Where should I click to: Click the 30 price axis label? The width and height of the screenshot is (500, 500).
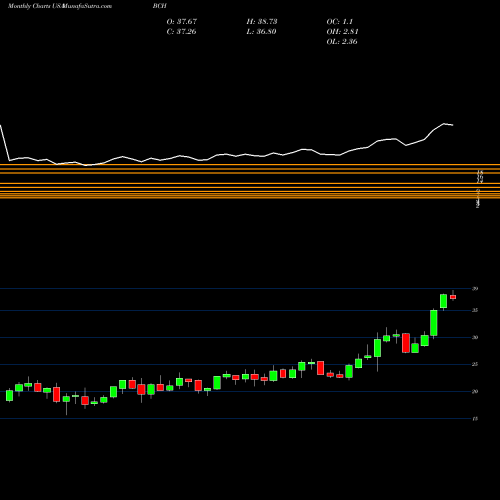tap(475, 337)
